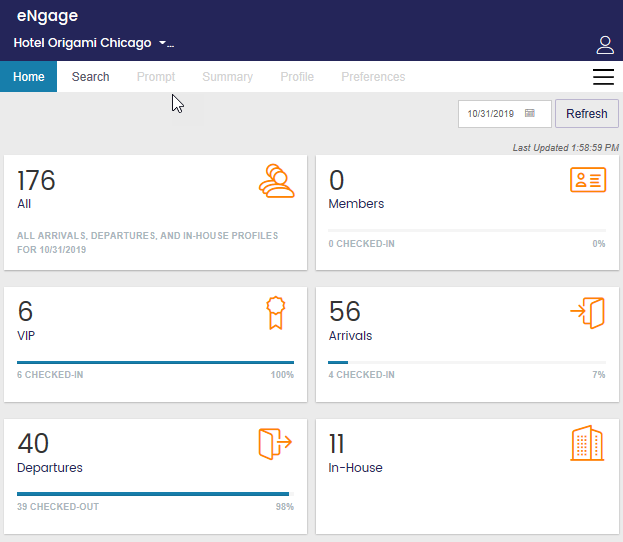Click the "4 CHECKED-IN" text
Image resolution: width=623 pixels, height=542 pixels.
pos(362,375)
